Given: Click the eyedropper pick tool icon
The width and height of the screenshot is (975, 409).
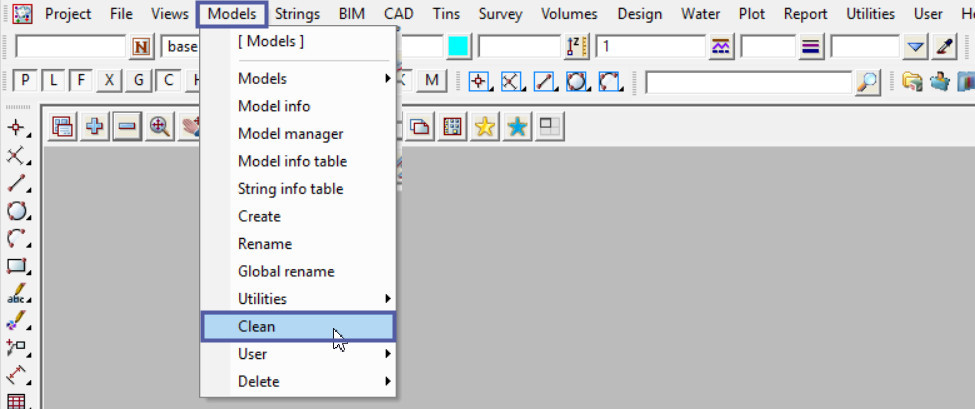Looking at the screenshot, I should tap(944, 47).
